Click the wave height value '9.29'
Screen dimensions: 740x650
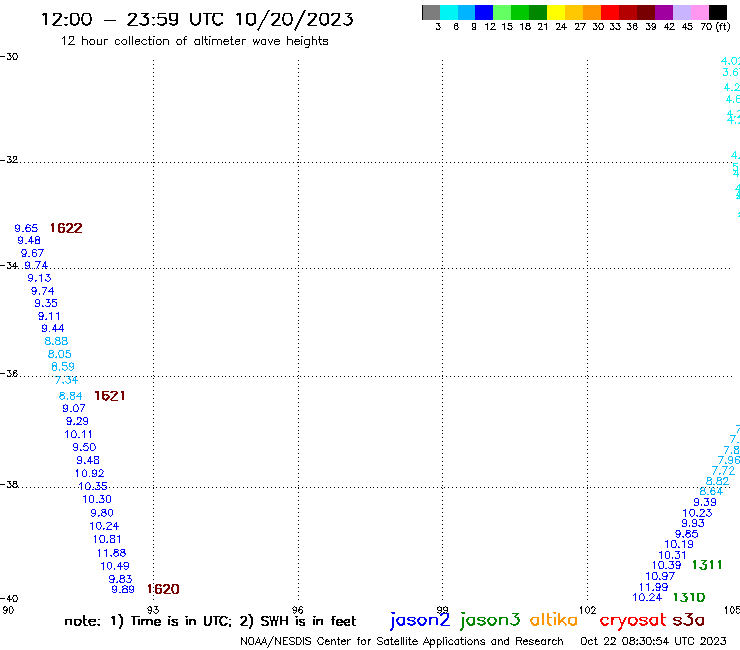77,421
